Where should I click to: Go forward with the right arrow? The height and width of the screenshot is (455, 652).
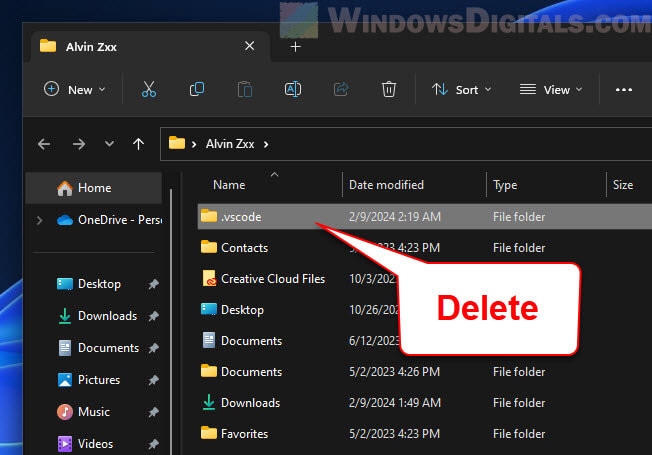[79, 144]
